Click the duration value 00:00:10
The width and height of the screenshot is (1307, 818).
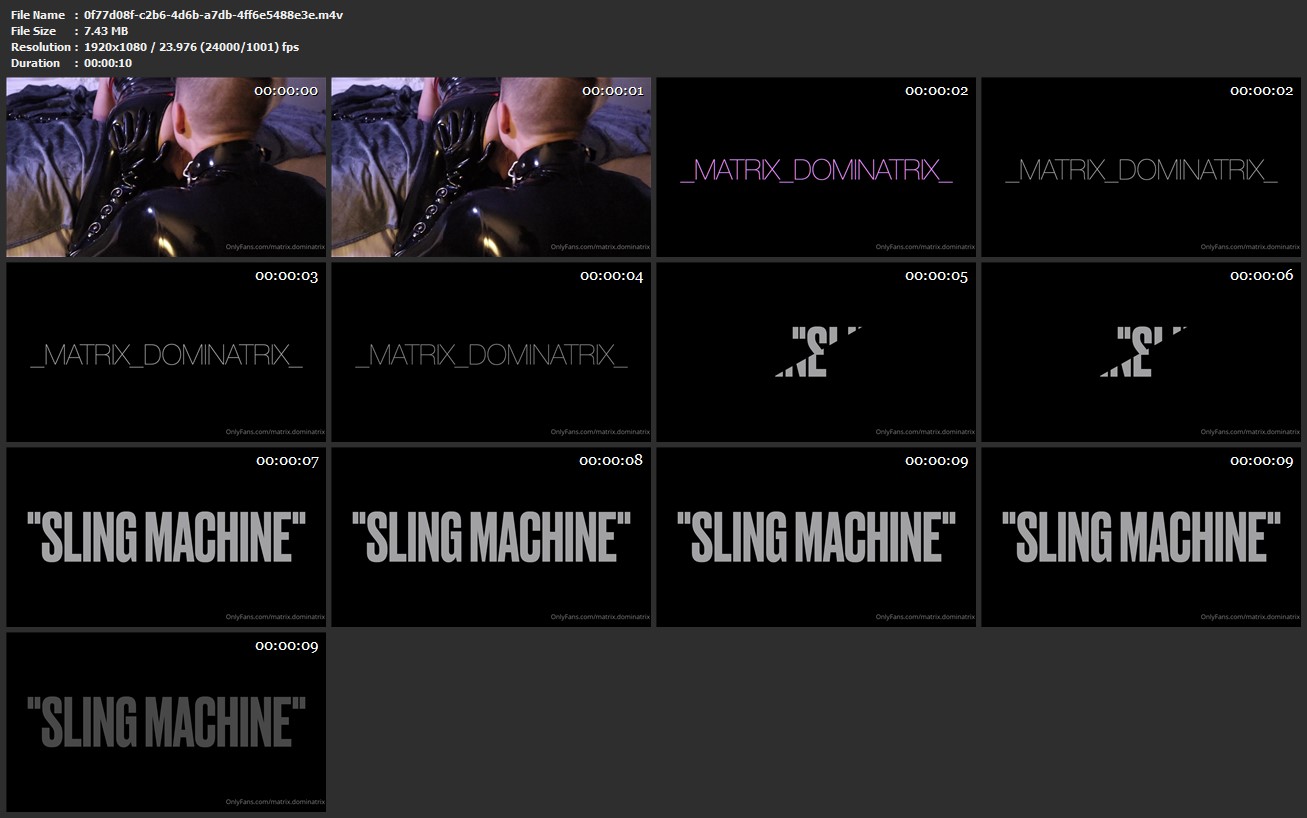tap(108, 63)
